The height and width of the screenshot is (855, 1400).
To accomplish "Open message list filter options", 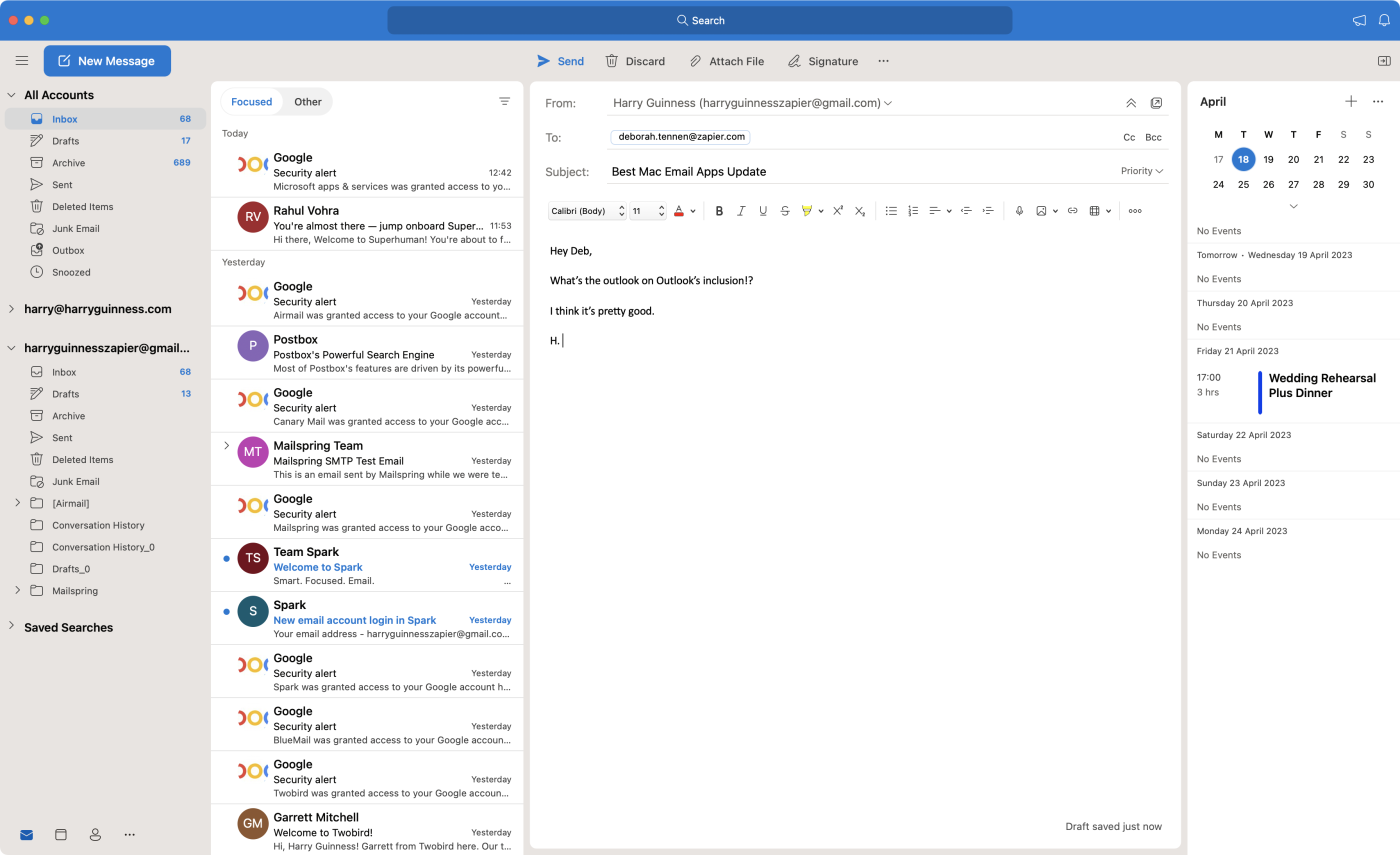I will [x=505, y=101].
